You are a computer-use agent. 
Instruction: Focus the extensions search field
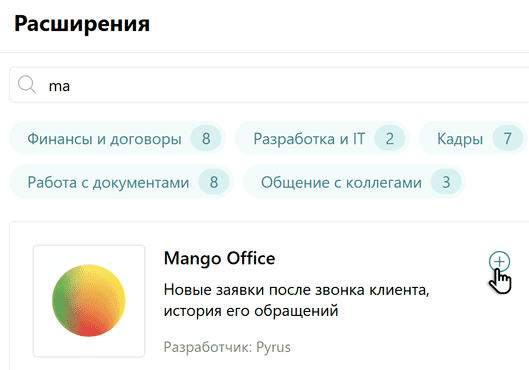click(269, 85)
